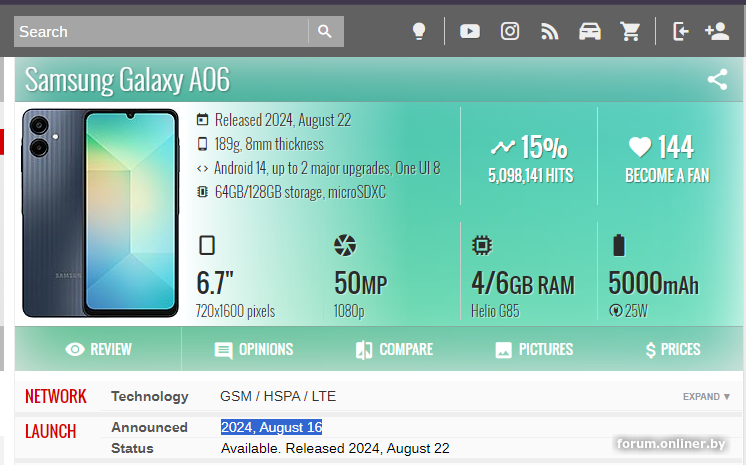Viewport: 746px width, 465px height.
Task: Click the 4/6GB RAM text
Action: [x=523, y=283]
